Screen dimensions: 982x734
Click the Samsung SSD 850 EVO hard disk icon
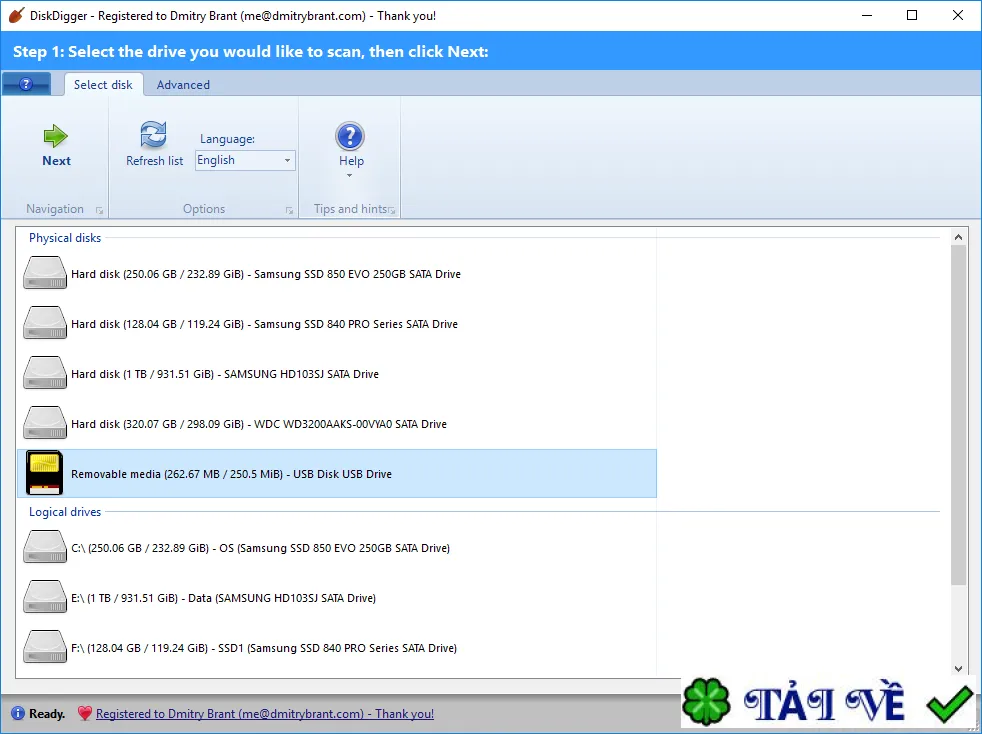(x=44, y=273)
